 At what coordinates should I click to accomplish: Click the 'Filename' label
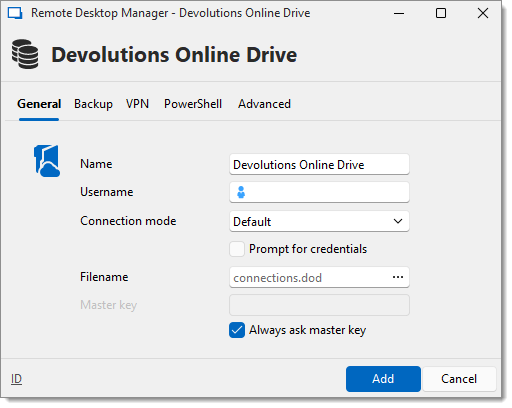coord(104,277)
